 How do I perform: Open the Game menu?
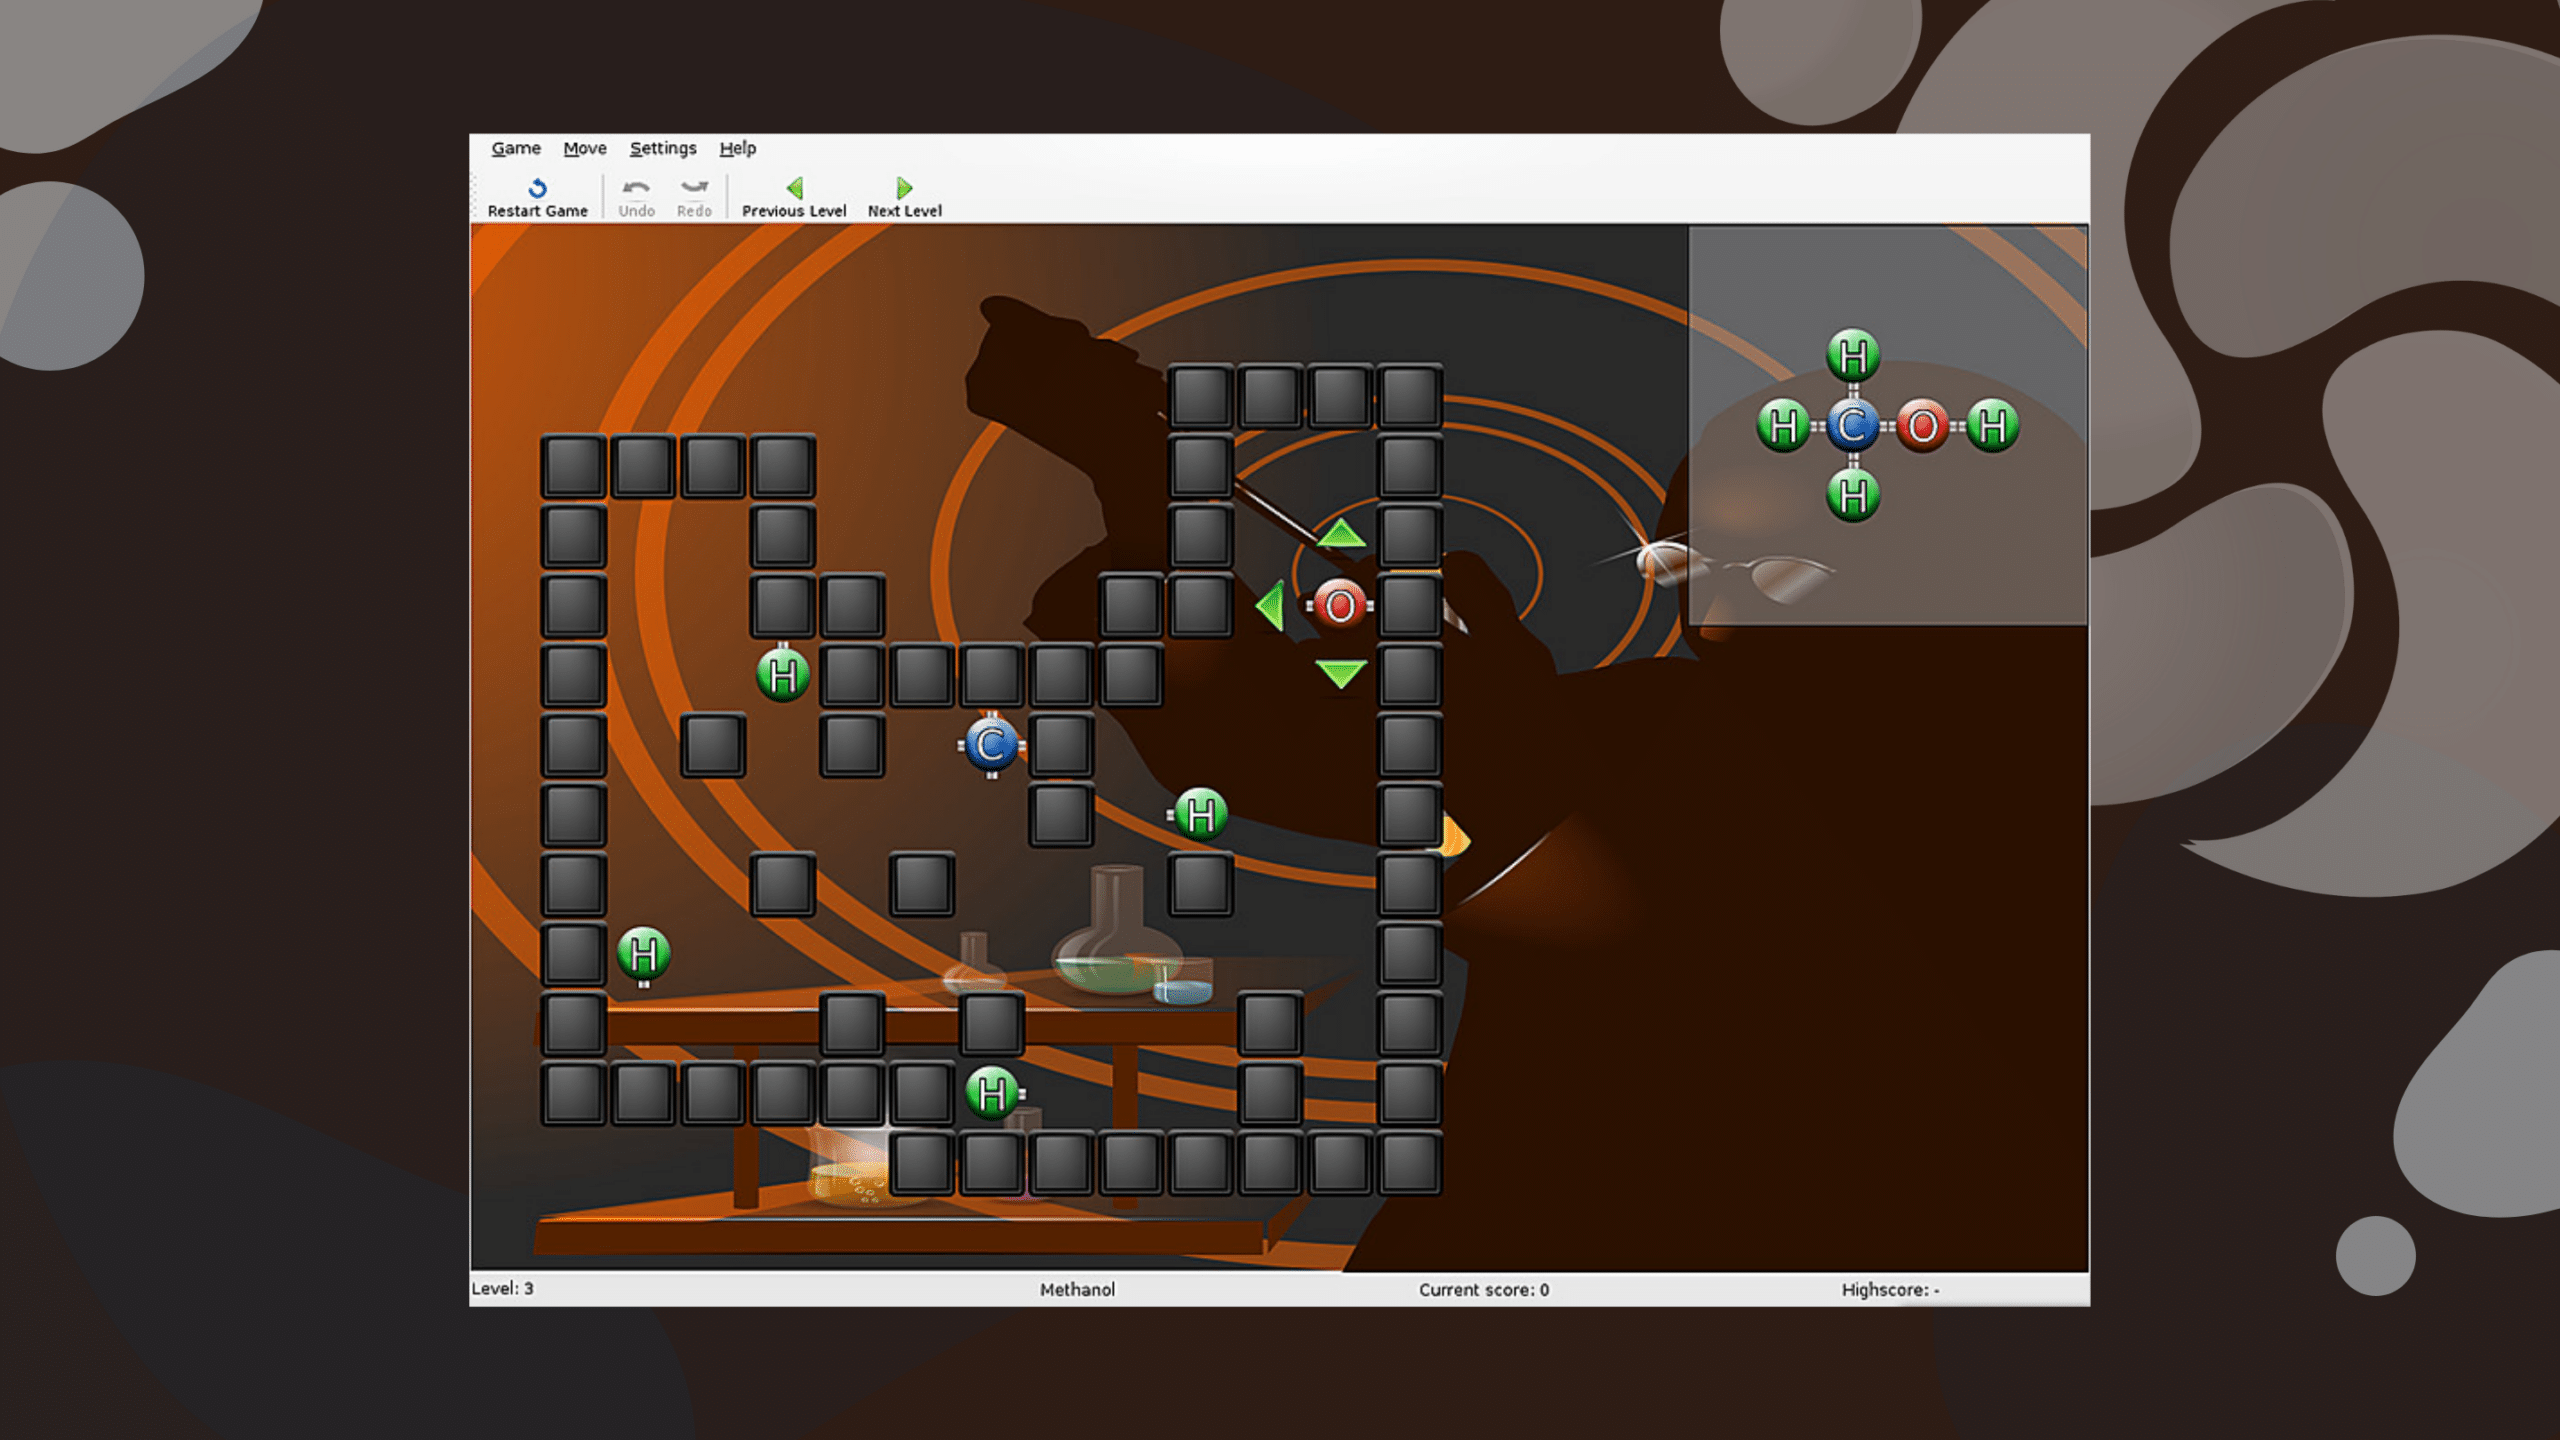516,148
